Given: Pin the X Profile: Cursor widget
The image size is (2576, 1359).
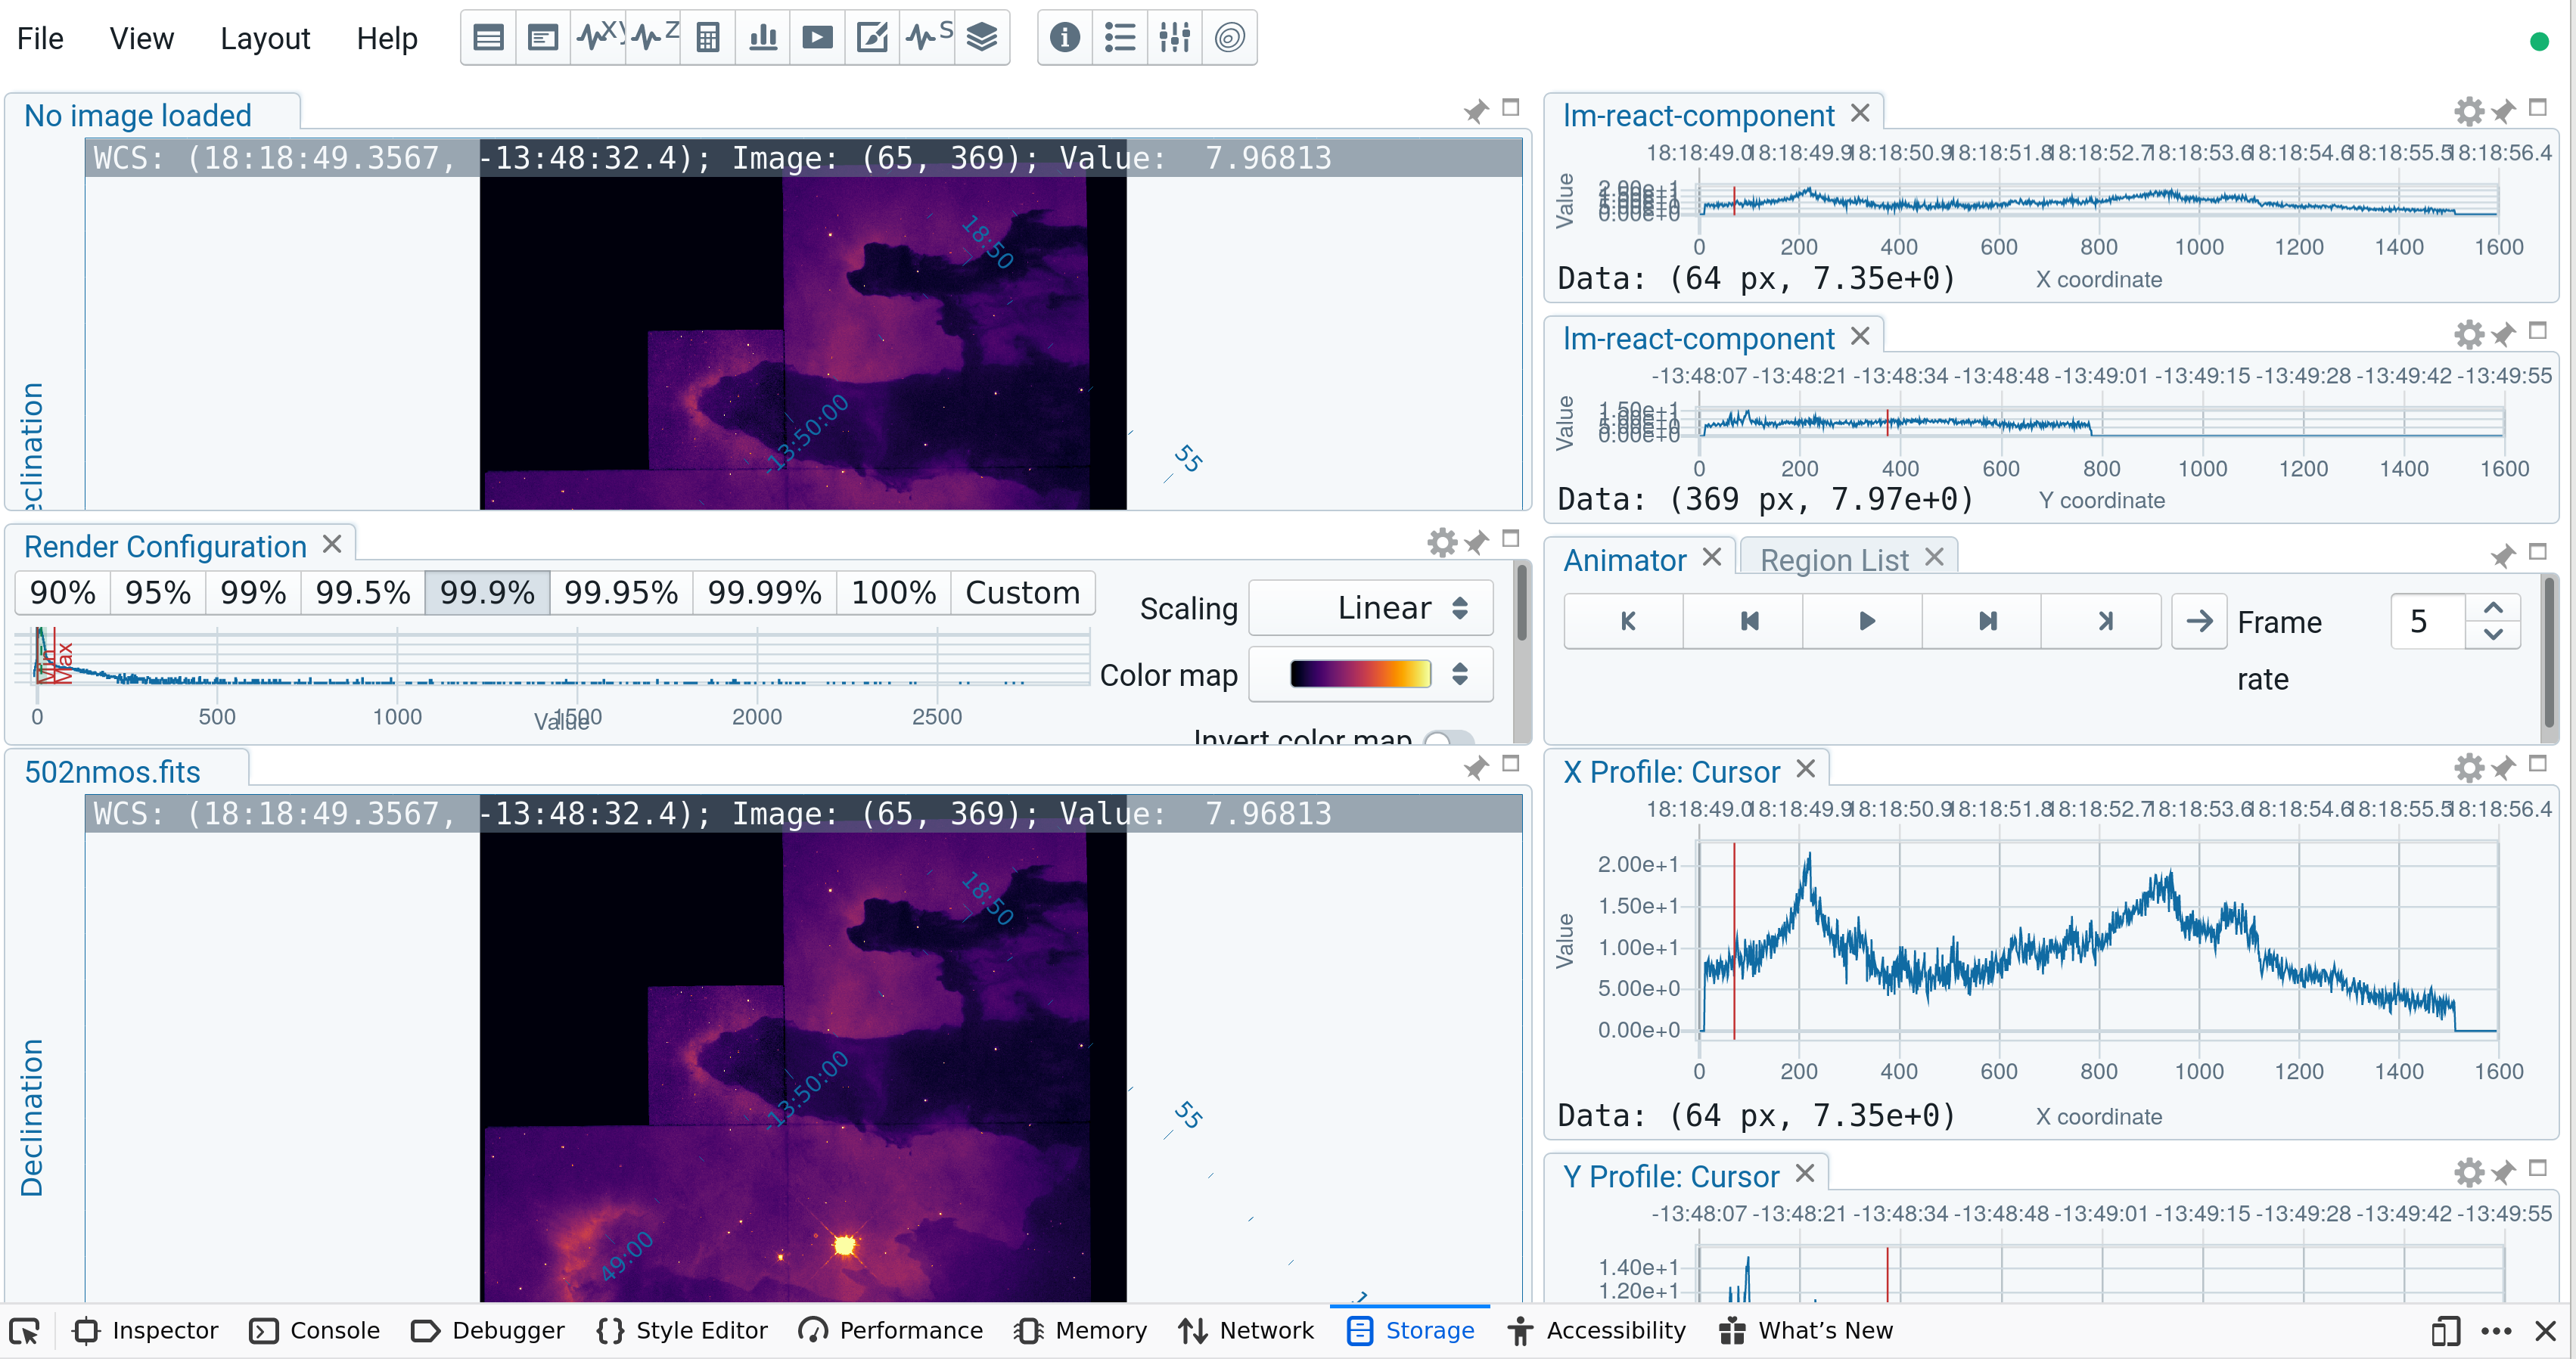Looking at the screenshot, I should click(x=2503, y=768).
